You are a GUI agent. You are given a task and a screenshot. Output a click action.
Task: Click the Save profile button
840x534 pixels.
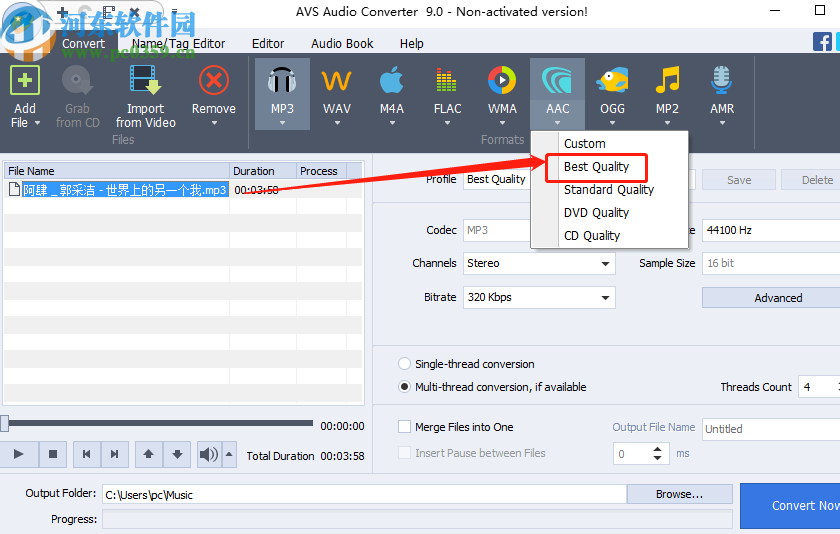[739, 180]
